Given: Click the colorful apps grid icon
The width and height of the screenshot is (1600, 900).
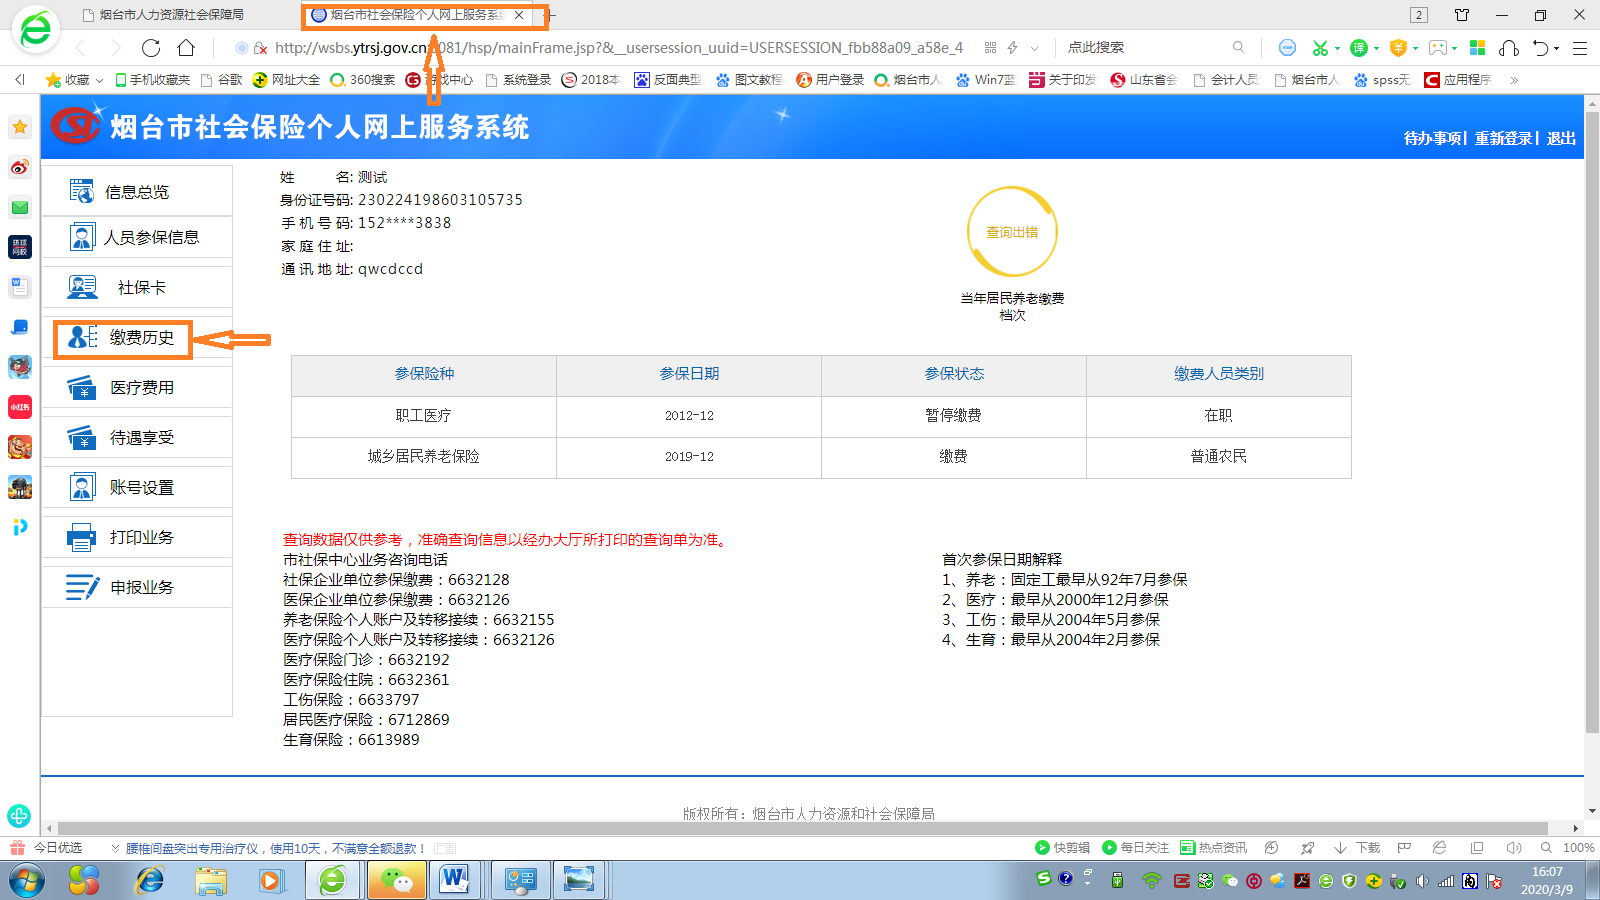Looking at the screenshot, I should [1478, 48].
